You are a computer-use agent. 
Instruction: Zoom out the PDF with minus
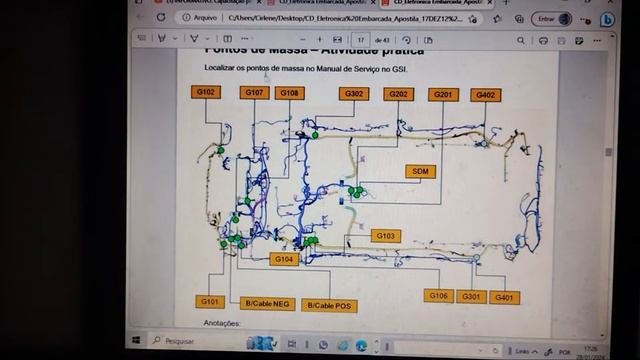point(302,40)
